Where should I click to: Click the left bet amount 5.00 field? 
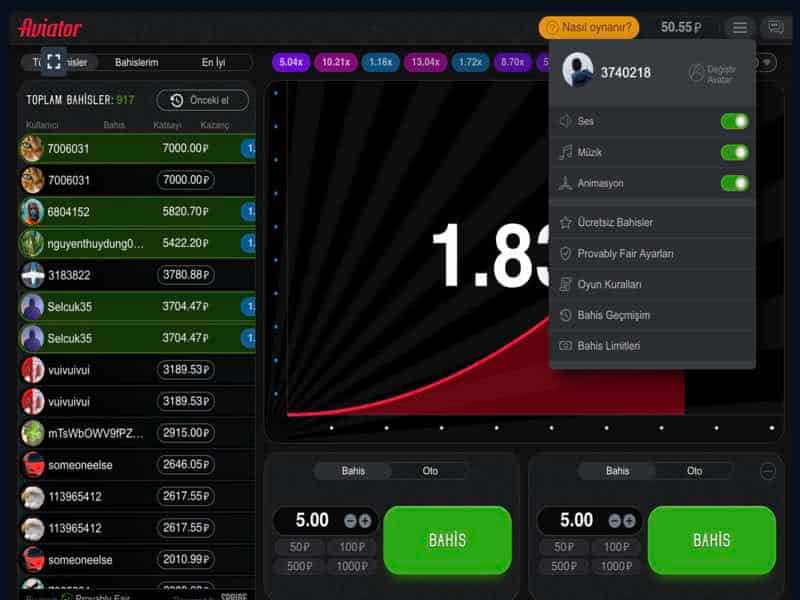[x=311, y=520]
